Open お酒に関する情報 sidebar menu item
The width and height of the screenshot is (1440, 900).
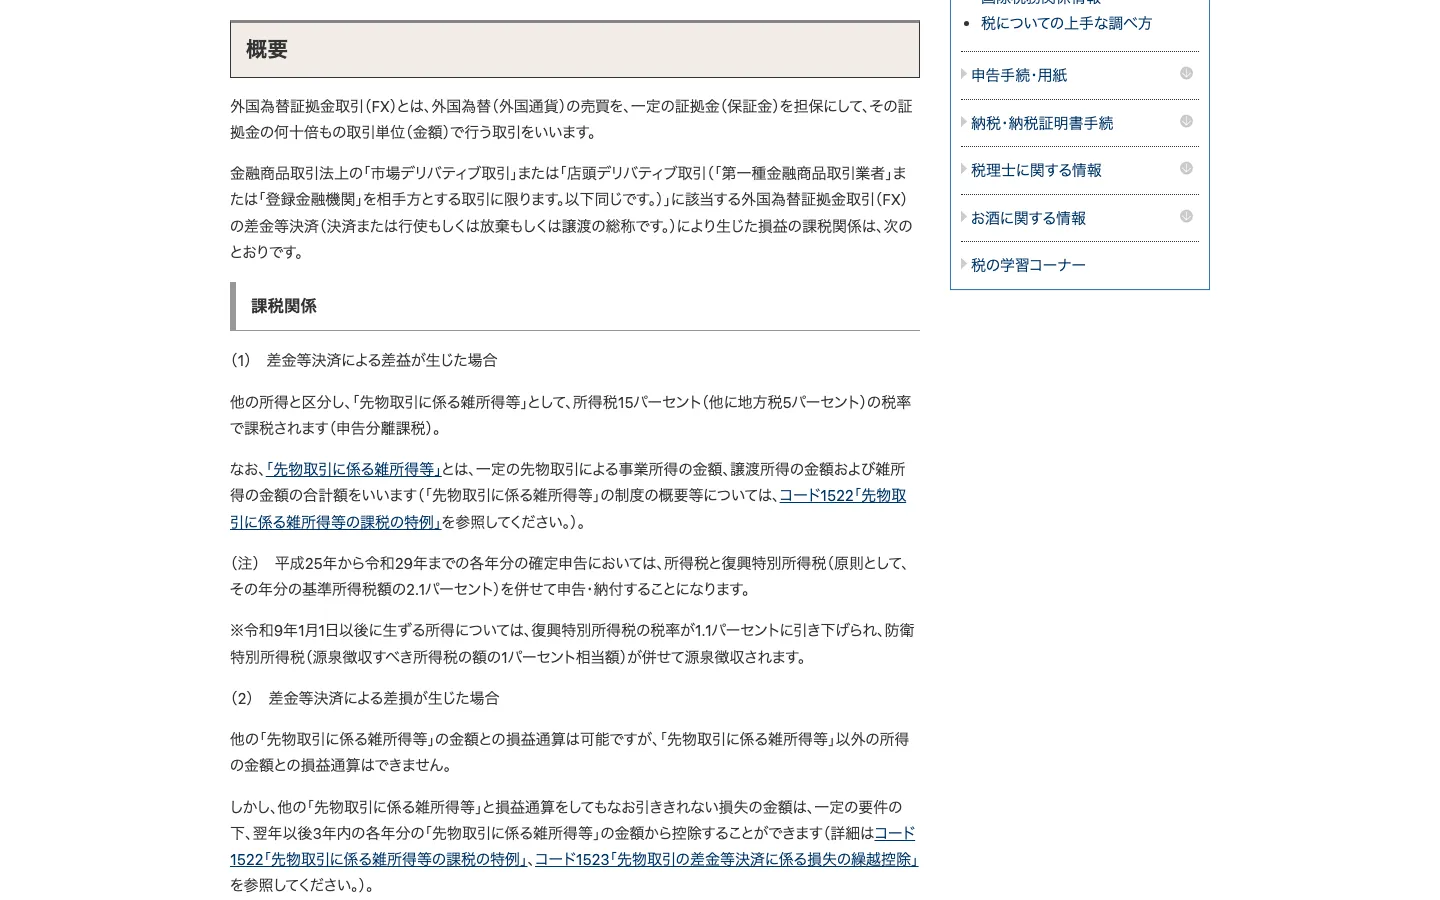(x=1028, y=218)
